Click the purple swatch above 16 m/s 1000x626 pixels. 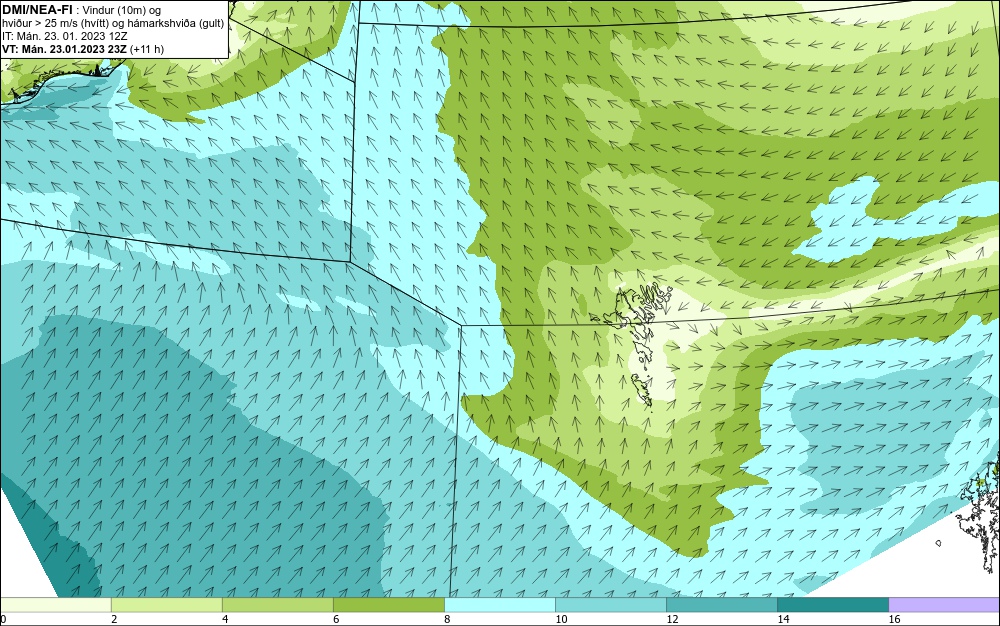coord(944,605)
